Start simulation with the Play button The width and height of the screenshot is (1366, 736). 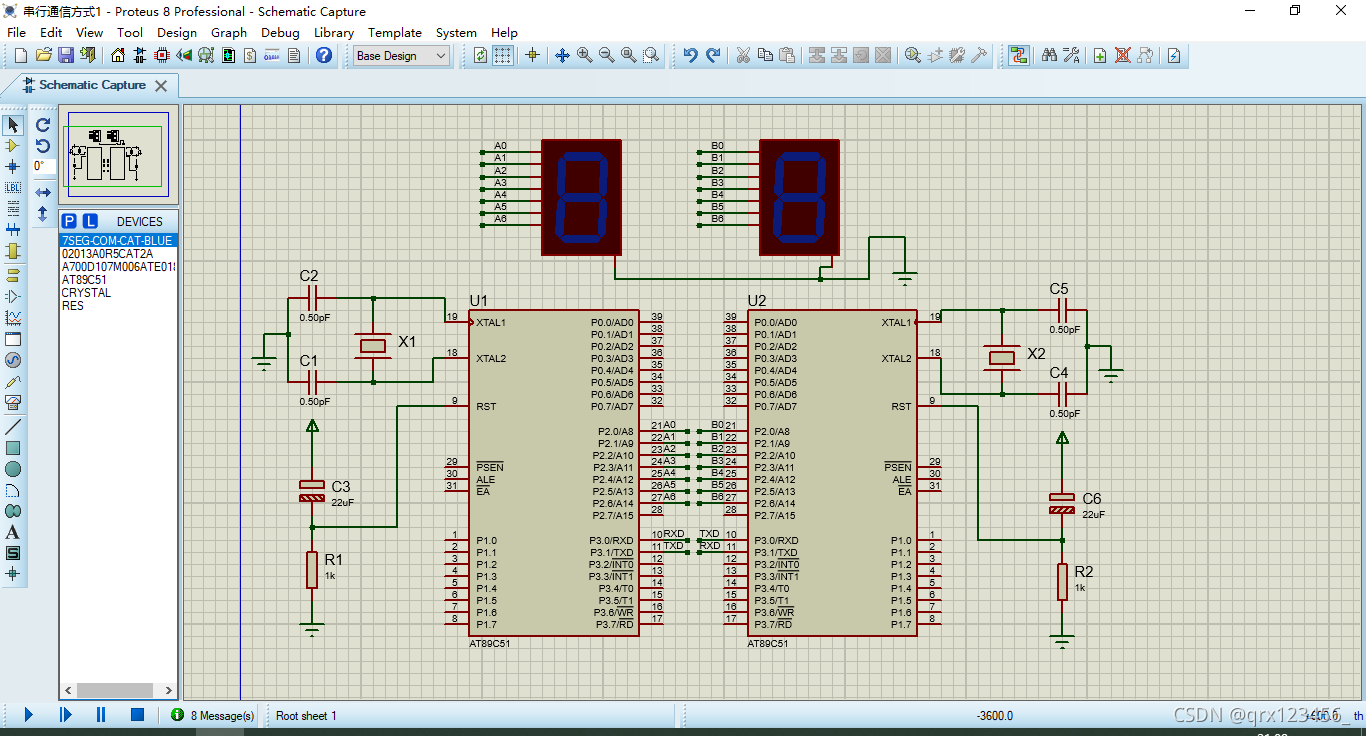click(x=28, y=715)
